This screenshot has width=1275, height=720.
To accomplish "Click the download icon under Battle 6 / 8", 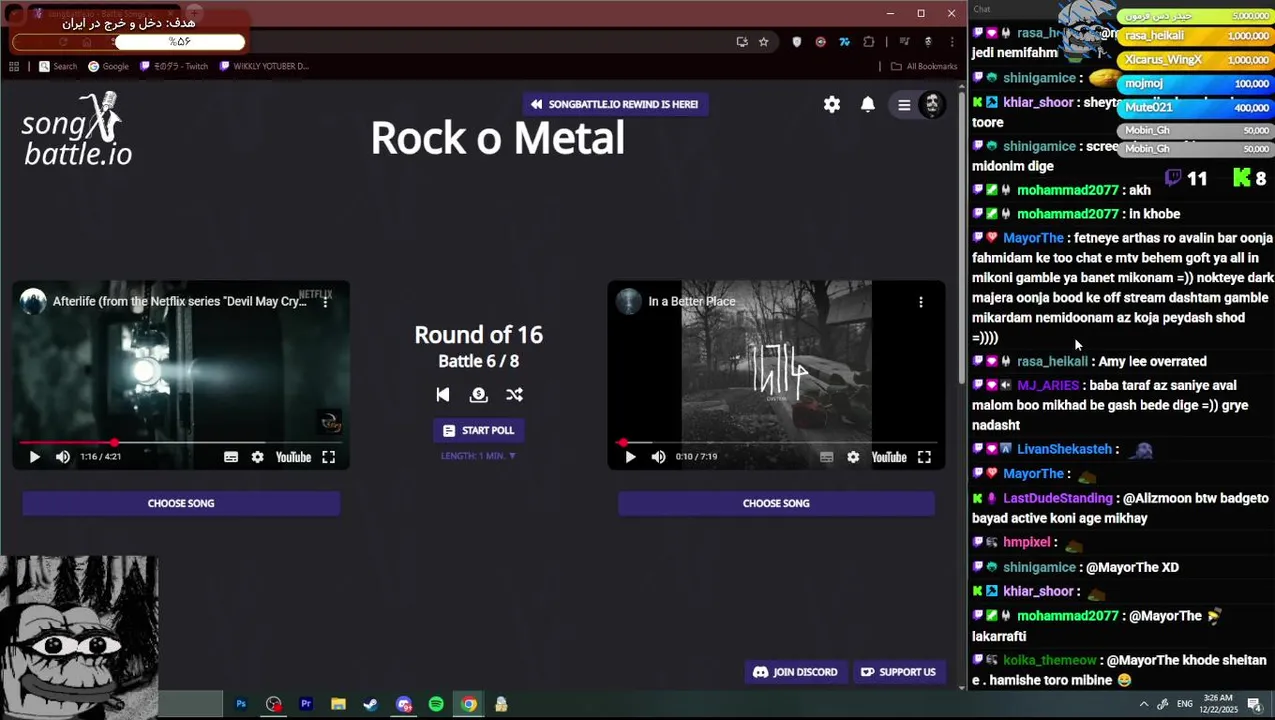I will [x=479, y=394].
